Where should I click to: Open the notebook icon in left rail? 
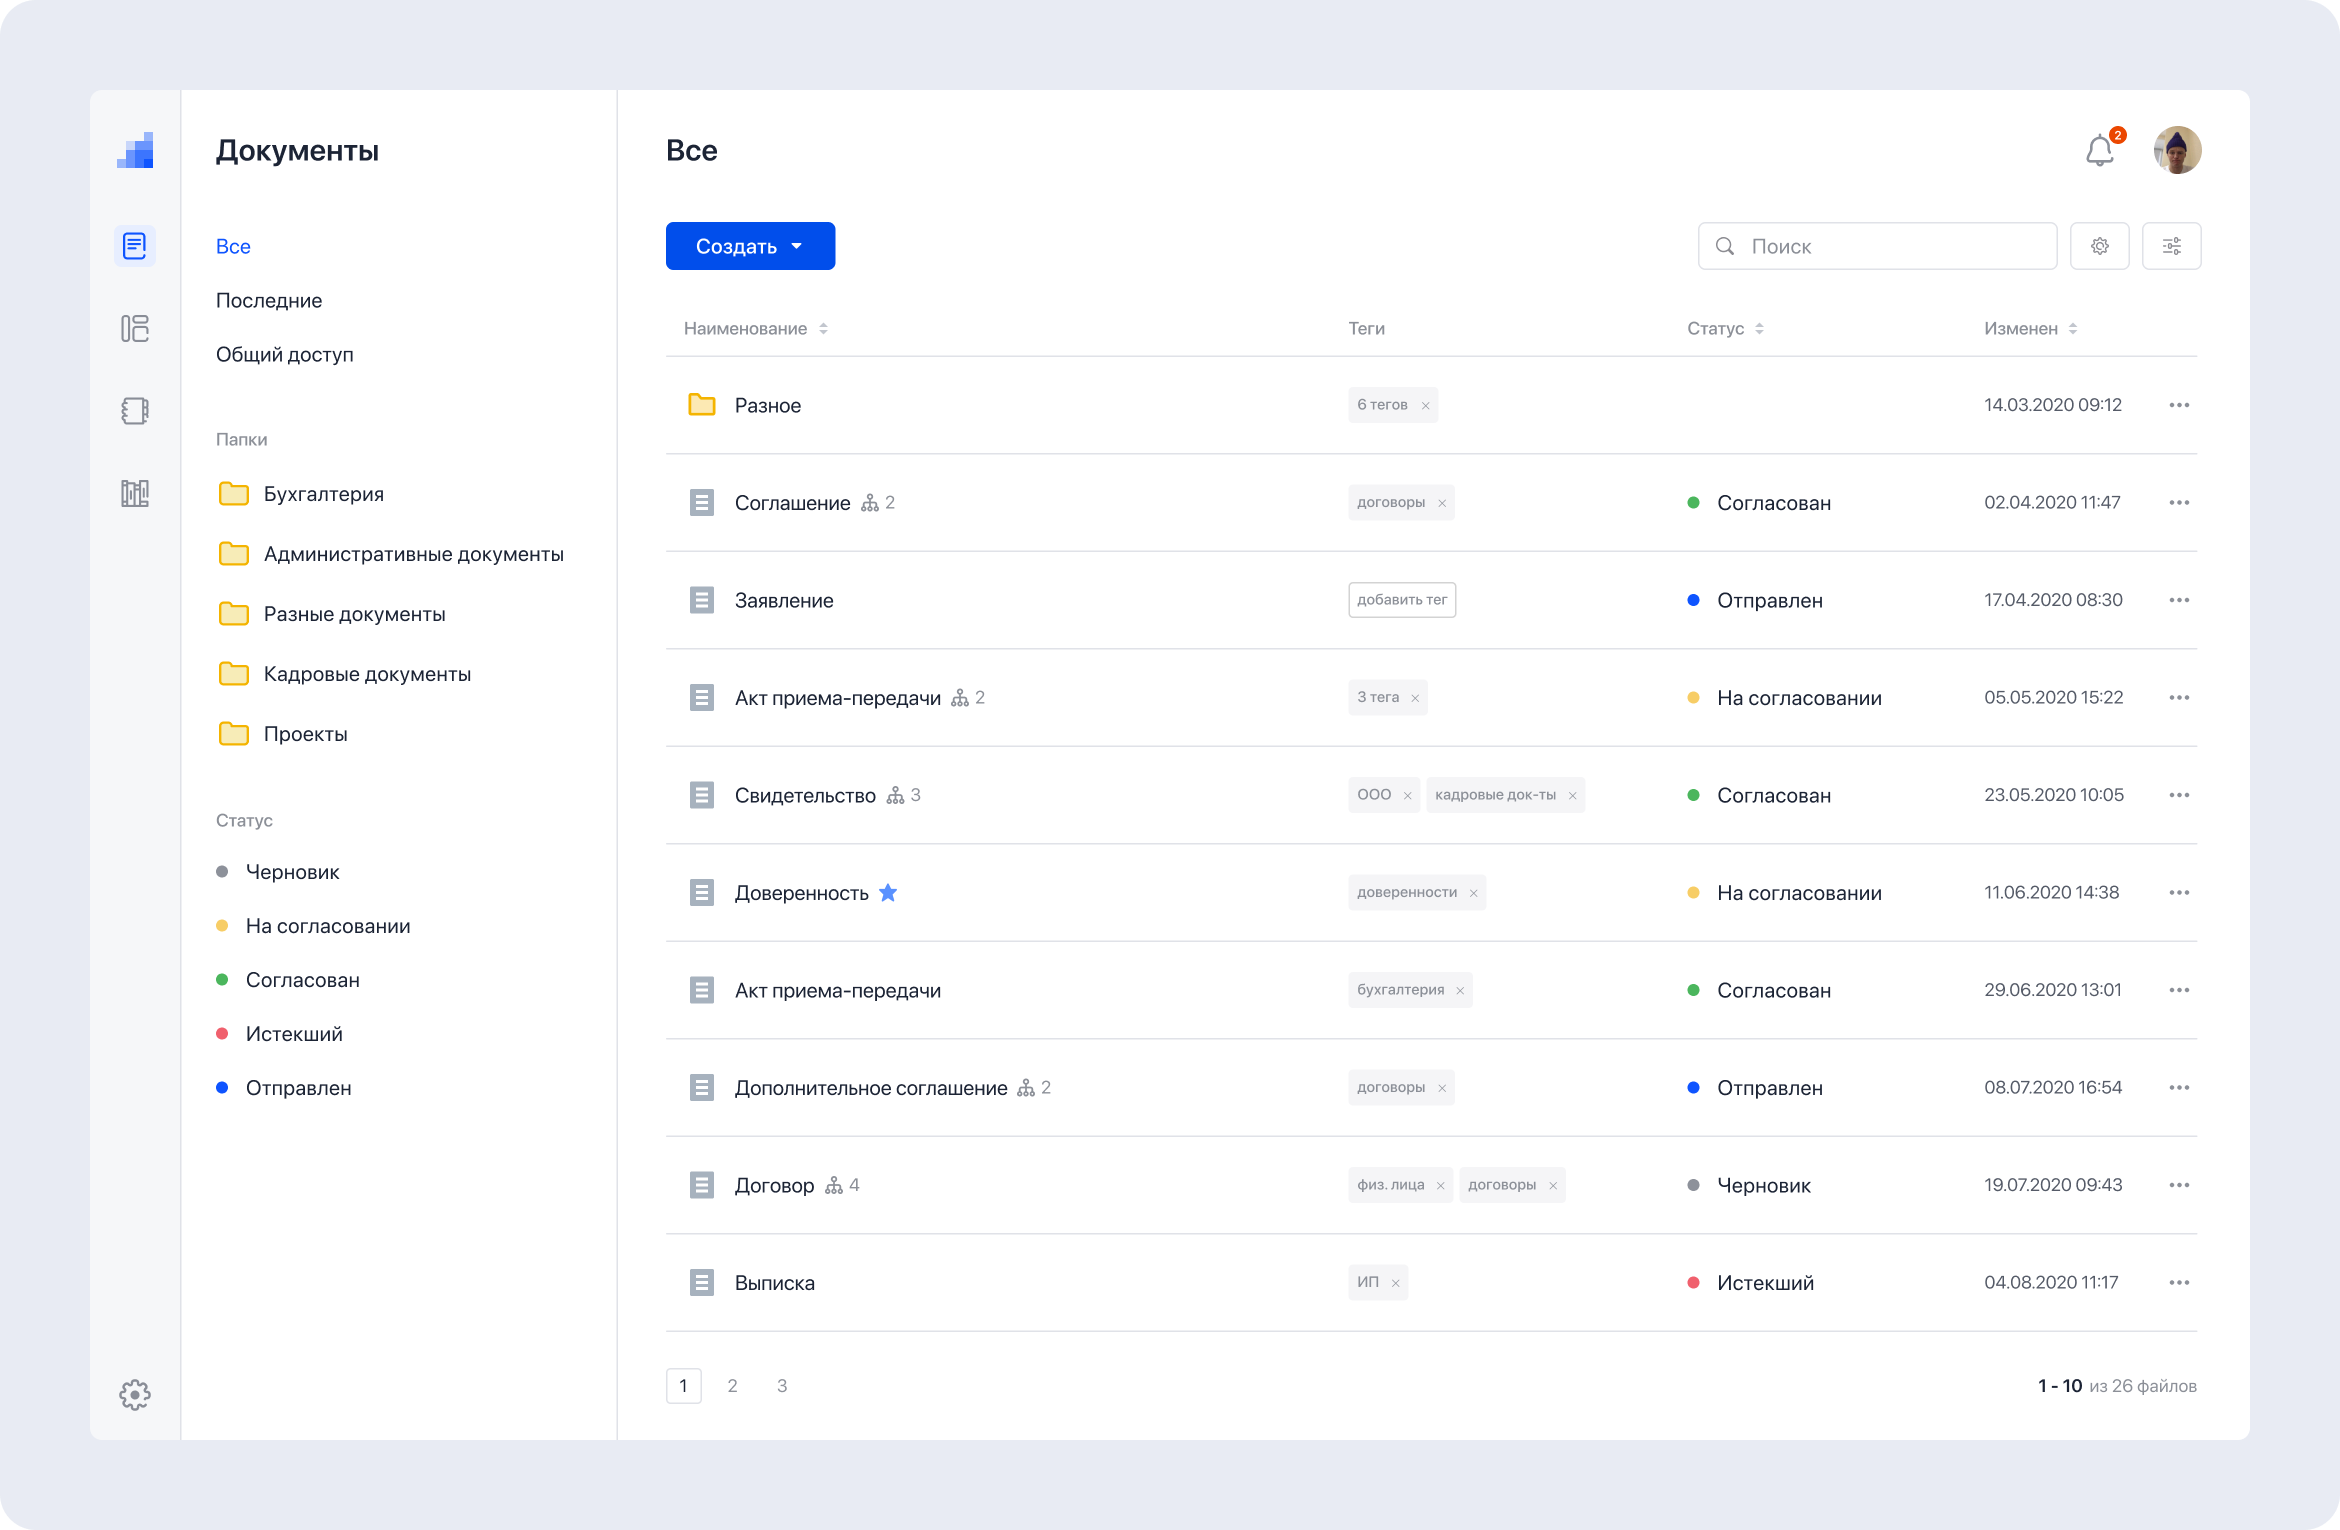135,410
